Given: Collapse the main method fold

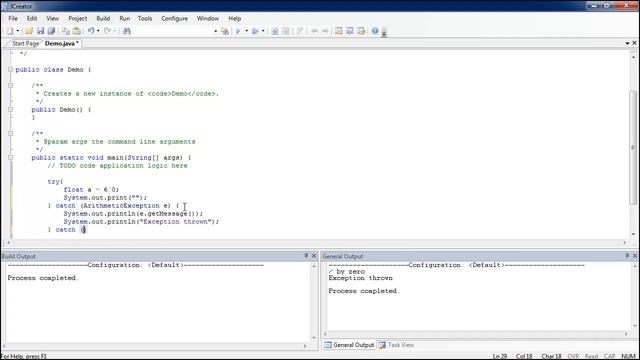Looking at the screenshot, I should pyautogui.click(x=11, y=158).
